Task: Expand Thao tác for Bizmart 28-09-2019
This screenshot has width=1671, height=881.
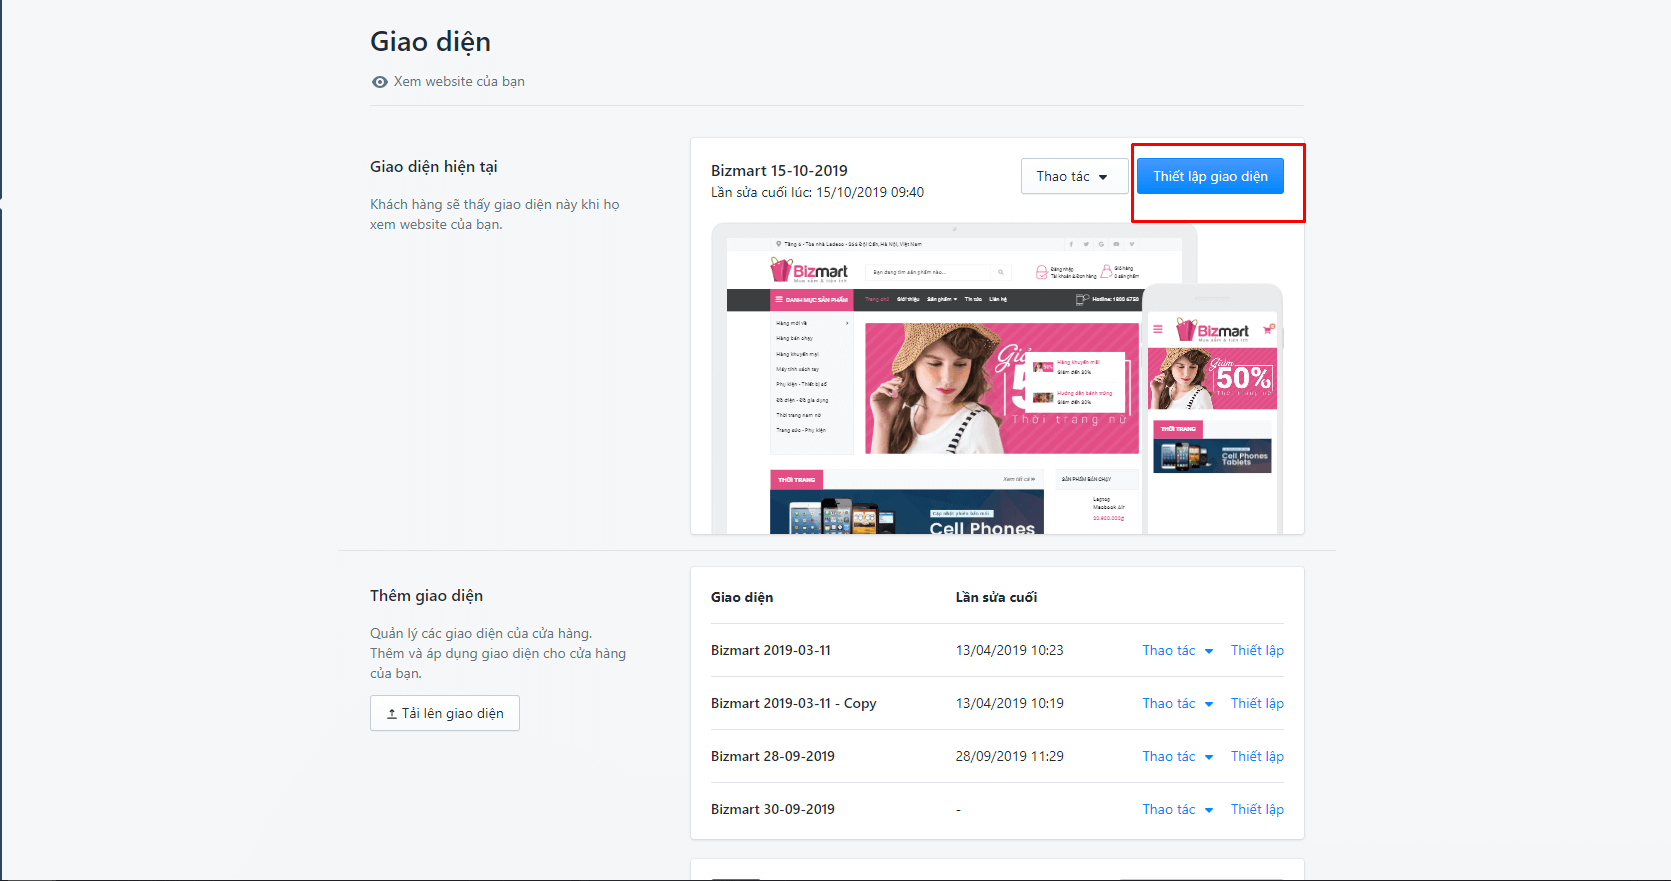Action: pos(1178,756)
